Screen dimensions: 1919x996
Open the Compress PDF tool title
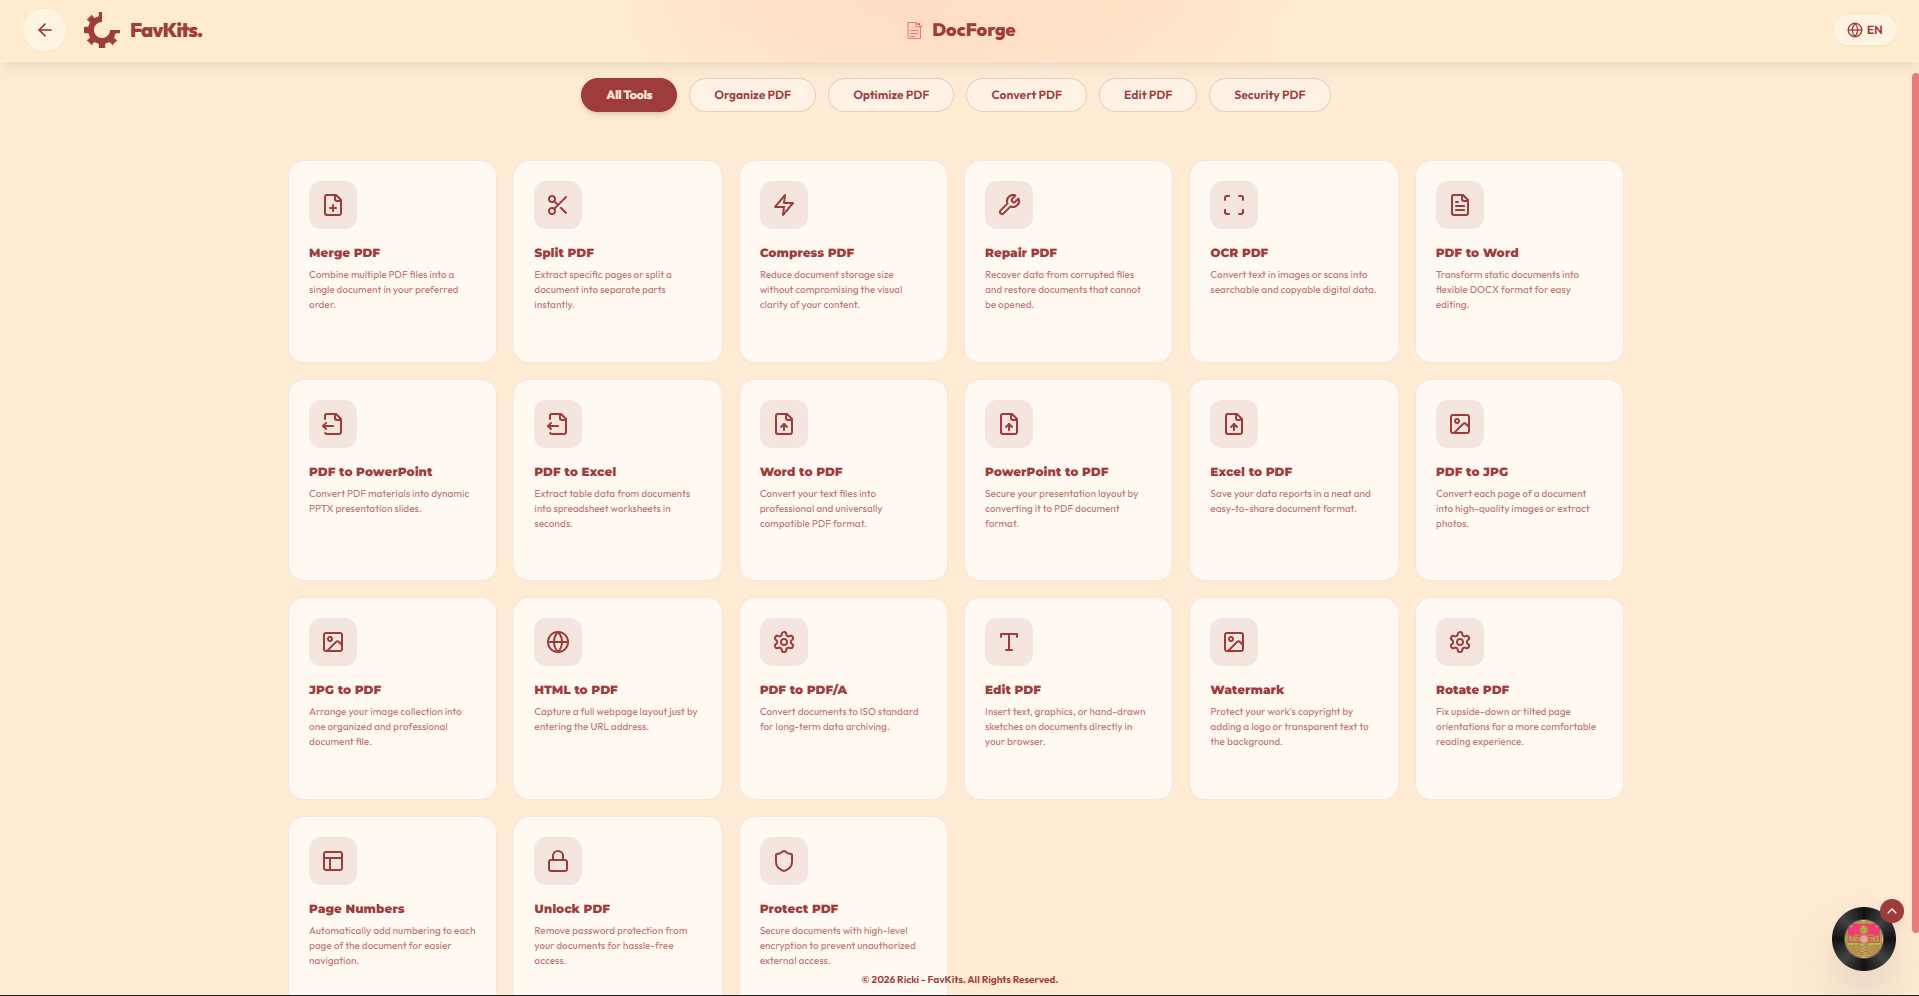(807, 253)
